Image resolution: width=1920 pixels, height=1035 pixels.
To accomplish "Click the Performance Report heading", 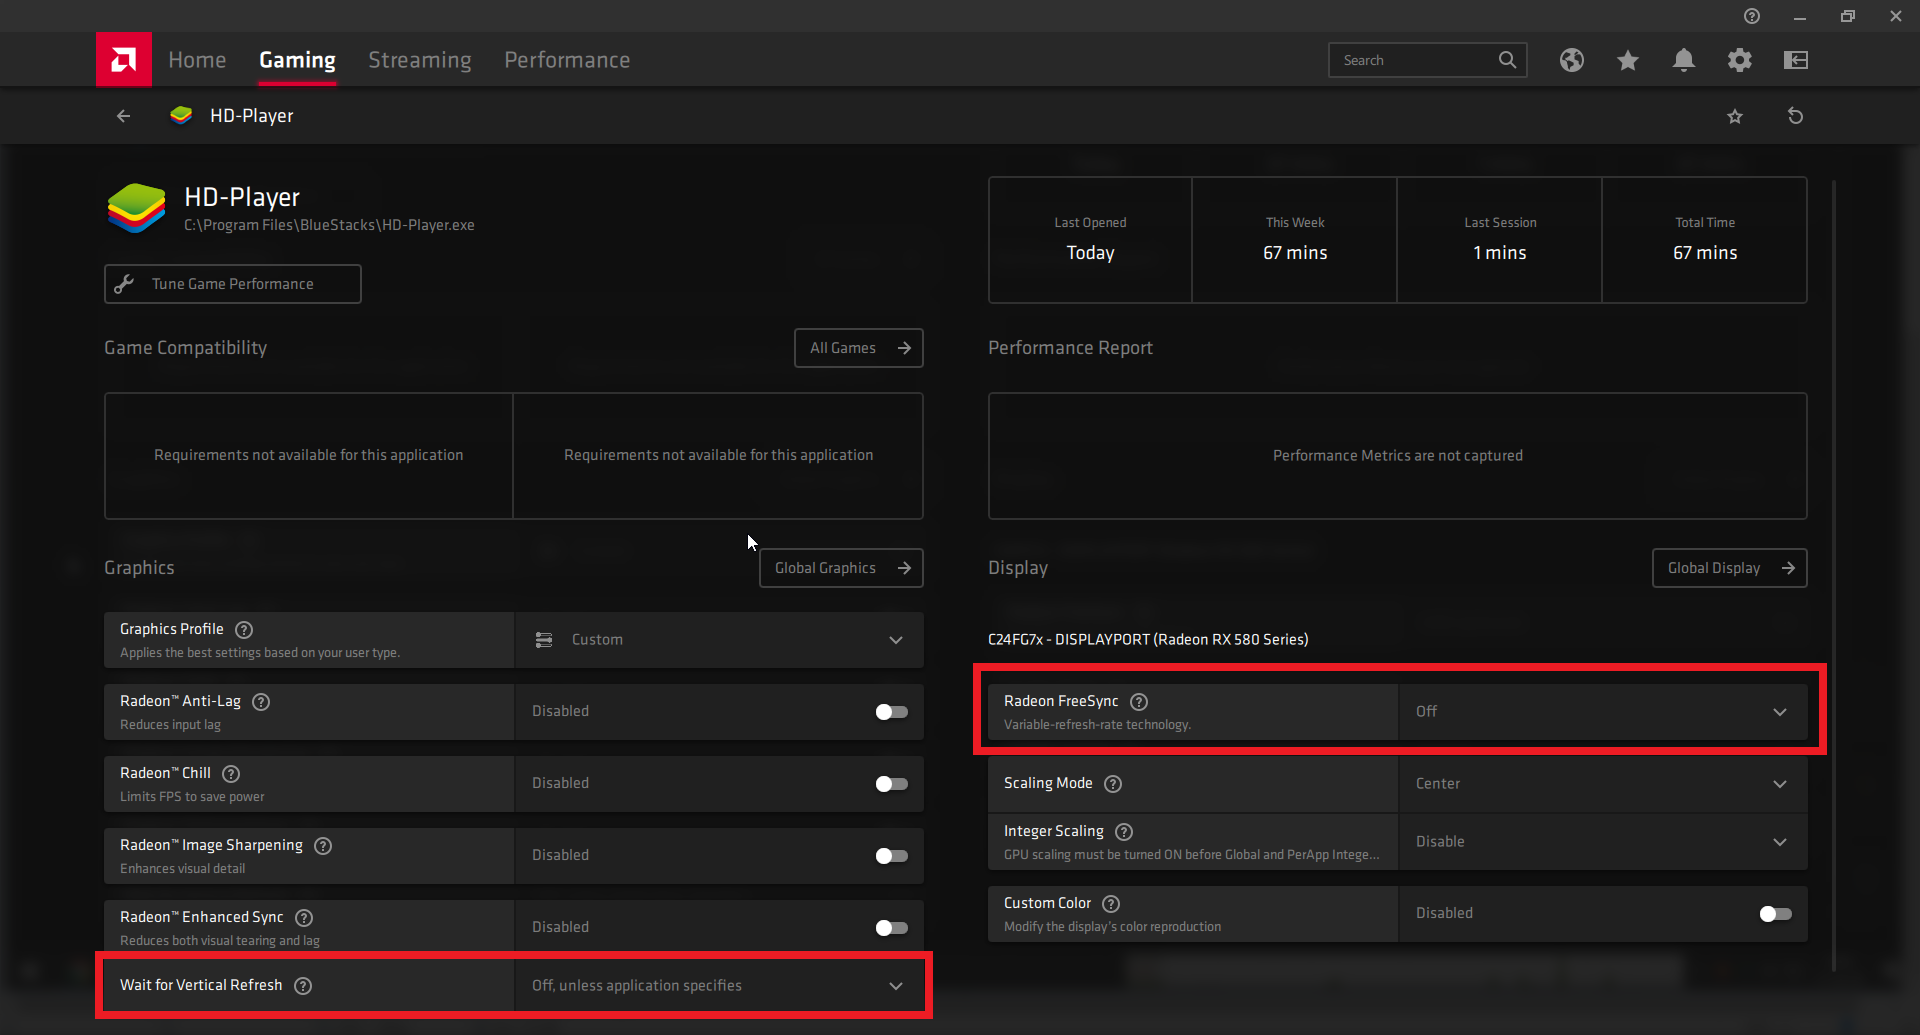I will pos(1070,348).
